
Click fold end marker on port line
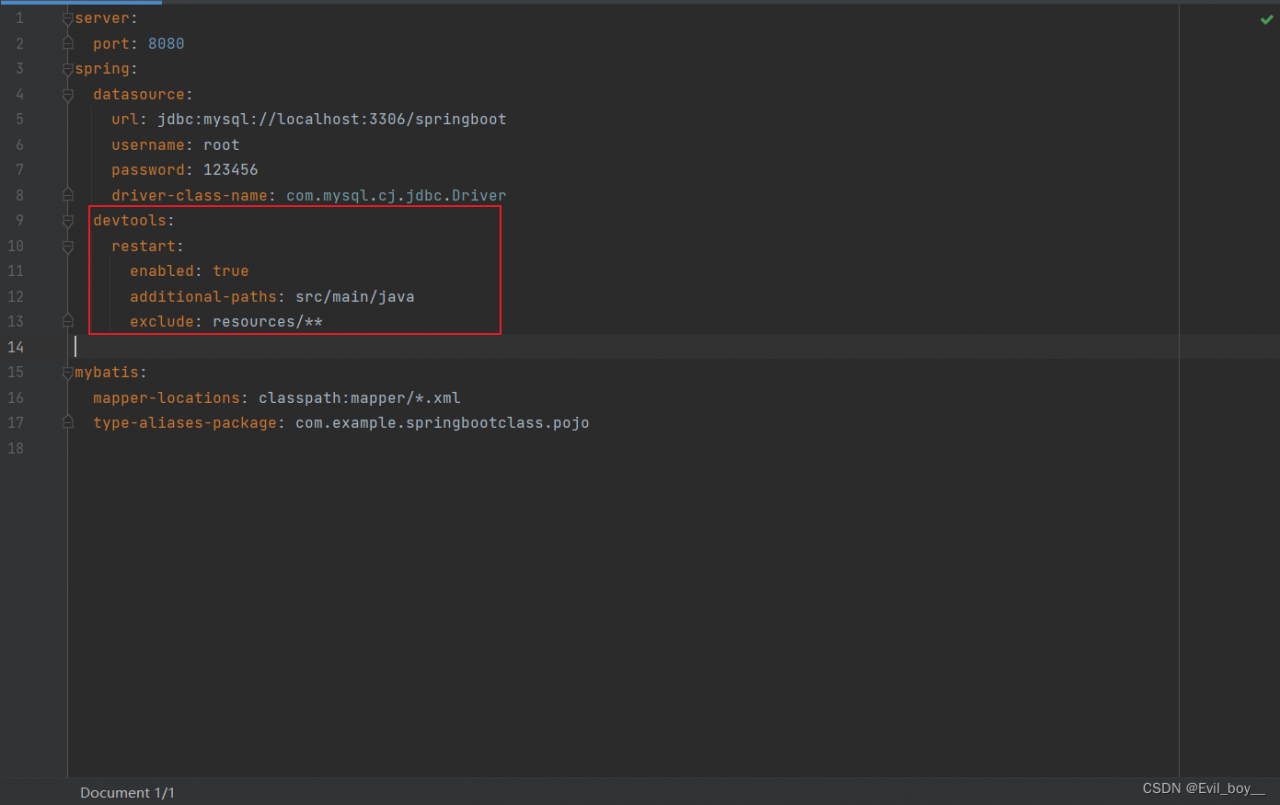pos(68,44)
